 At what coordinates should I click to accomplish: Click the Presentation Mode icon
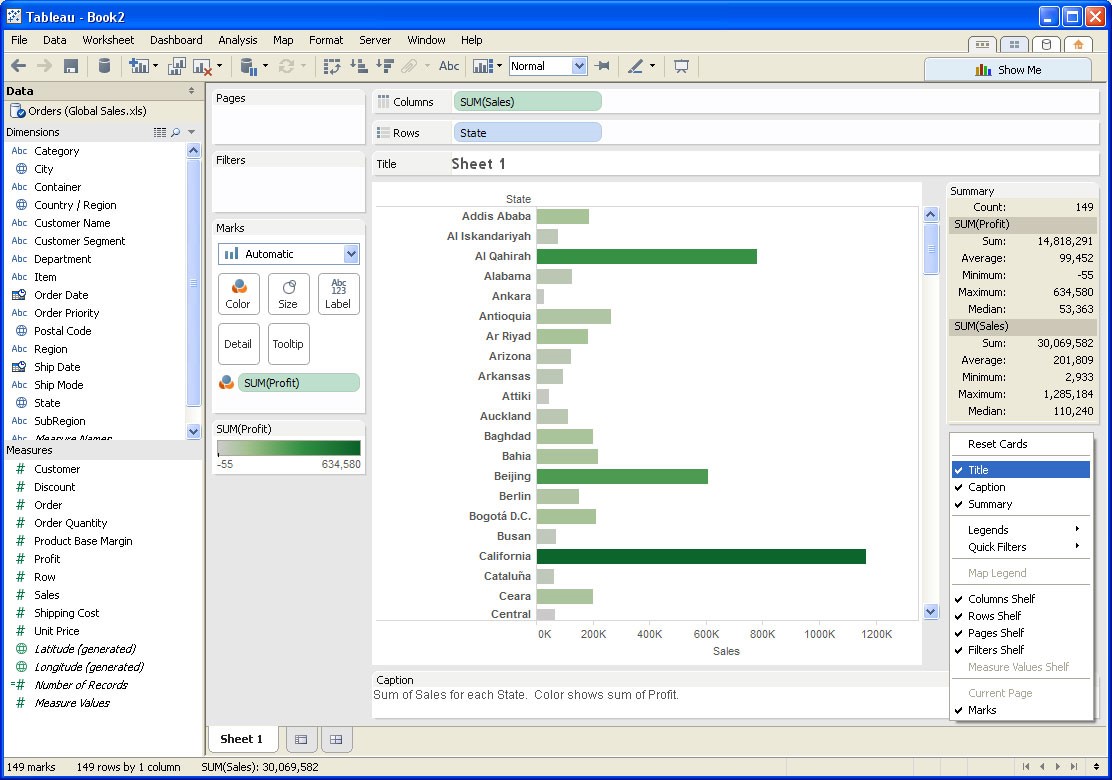coord(681,66)
